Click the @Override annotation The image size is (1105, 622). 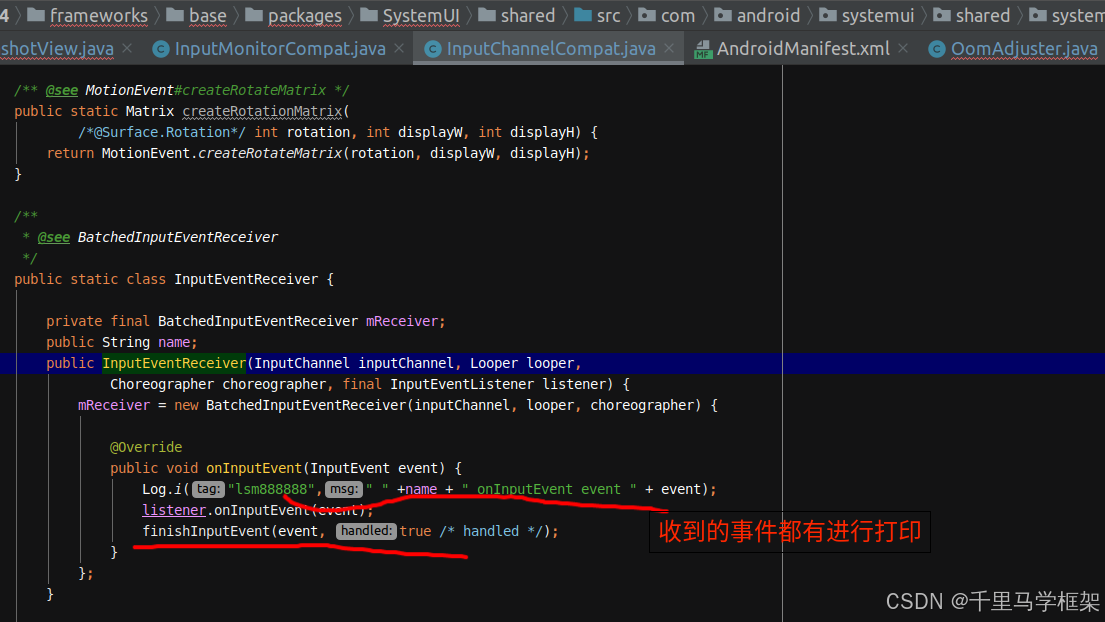coord(146,447)
